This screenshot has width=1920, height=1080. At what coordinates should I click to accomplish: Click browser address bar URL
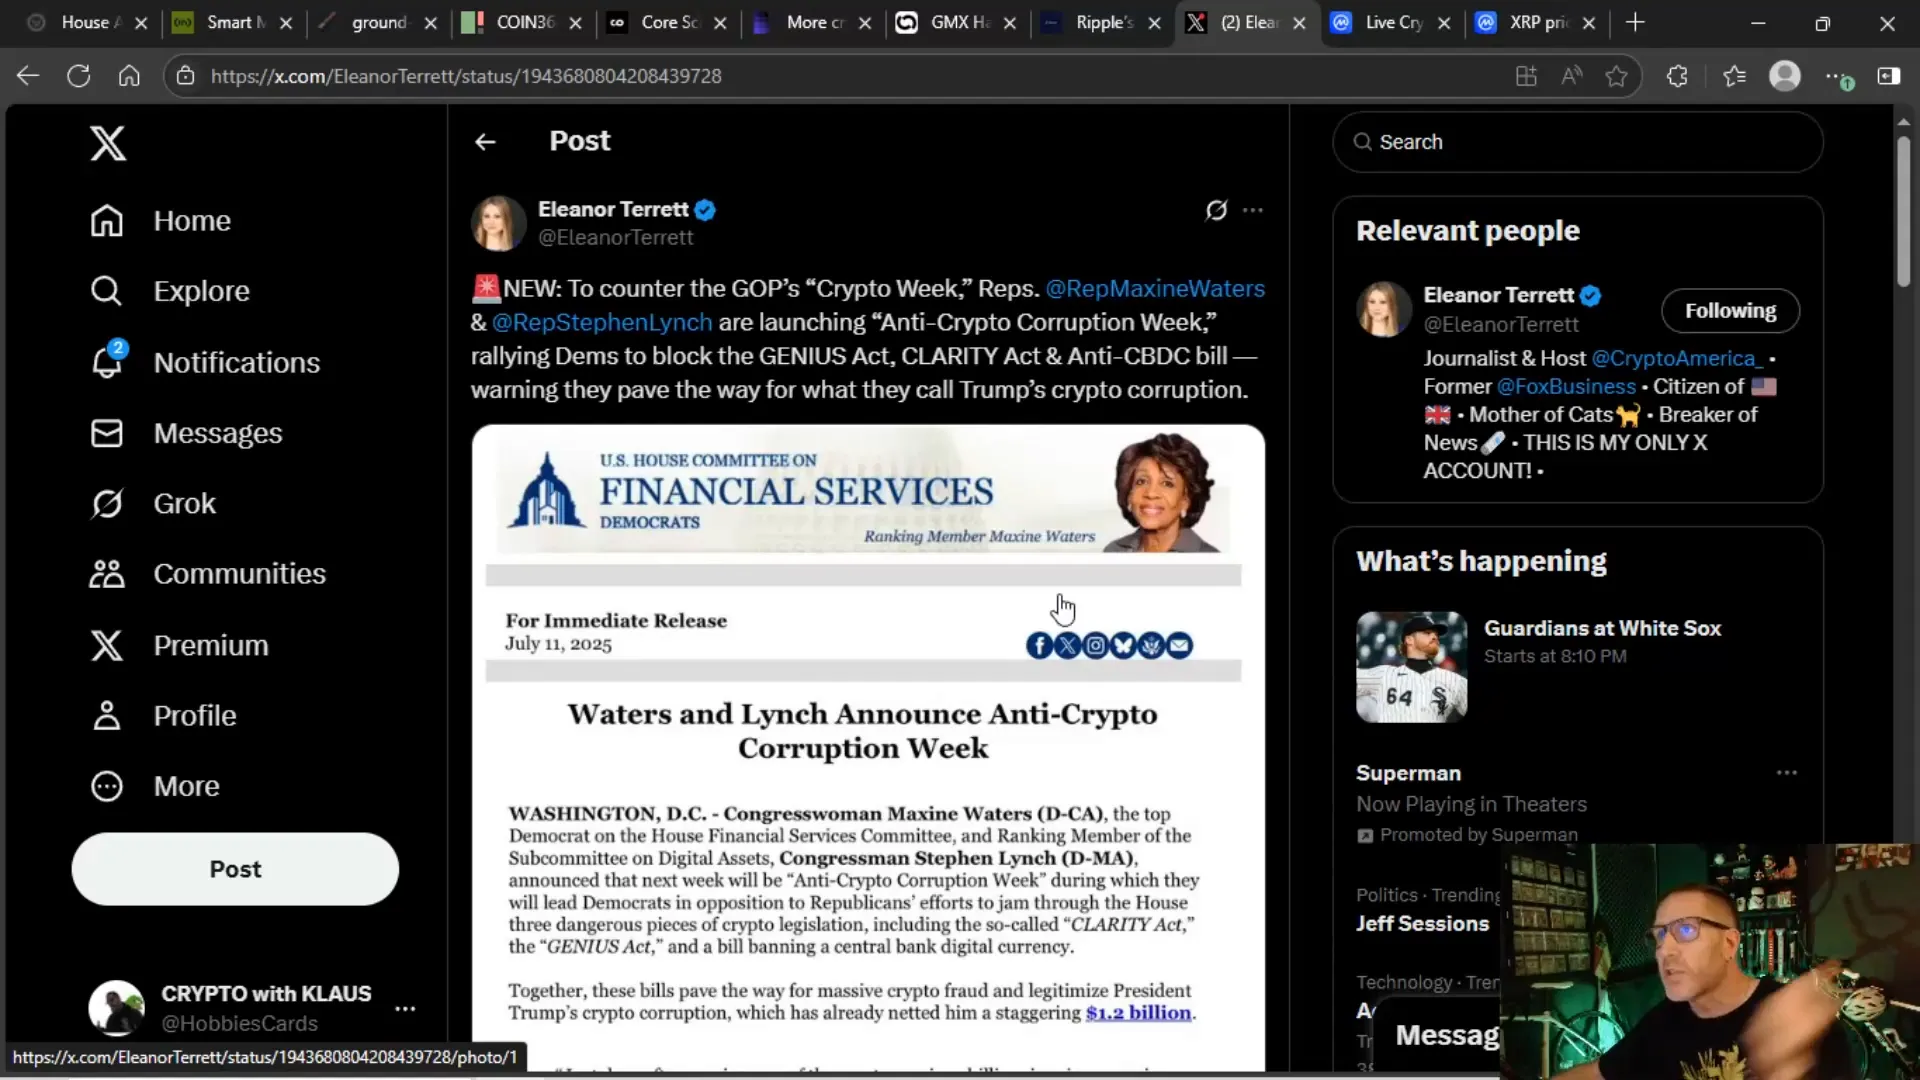coord(466,76)
